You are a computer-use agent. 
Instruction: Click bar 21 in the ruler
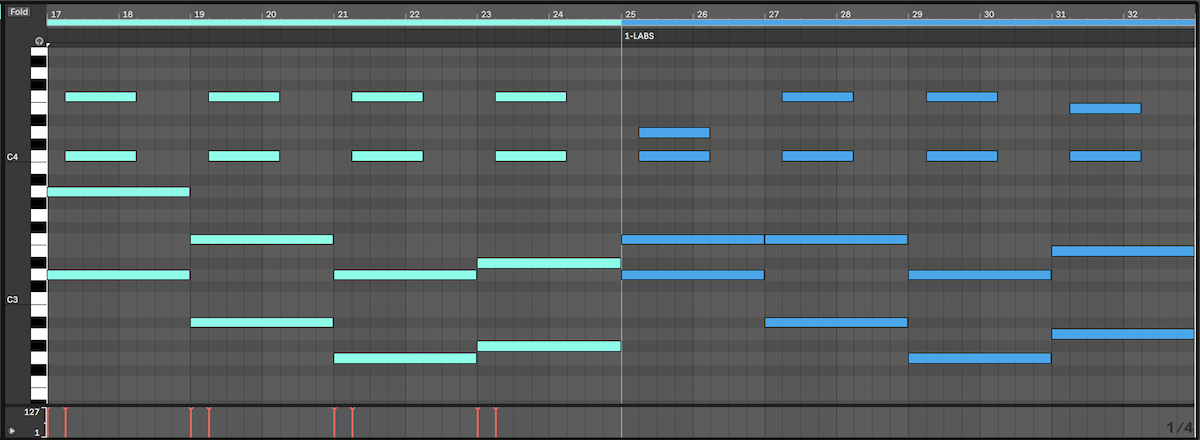tap(343, 15)
